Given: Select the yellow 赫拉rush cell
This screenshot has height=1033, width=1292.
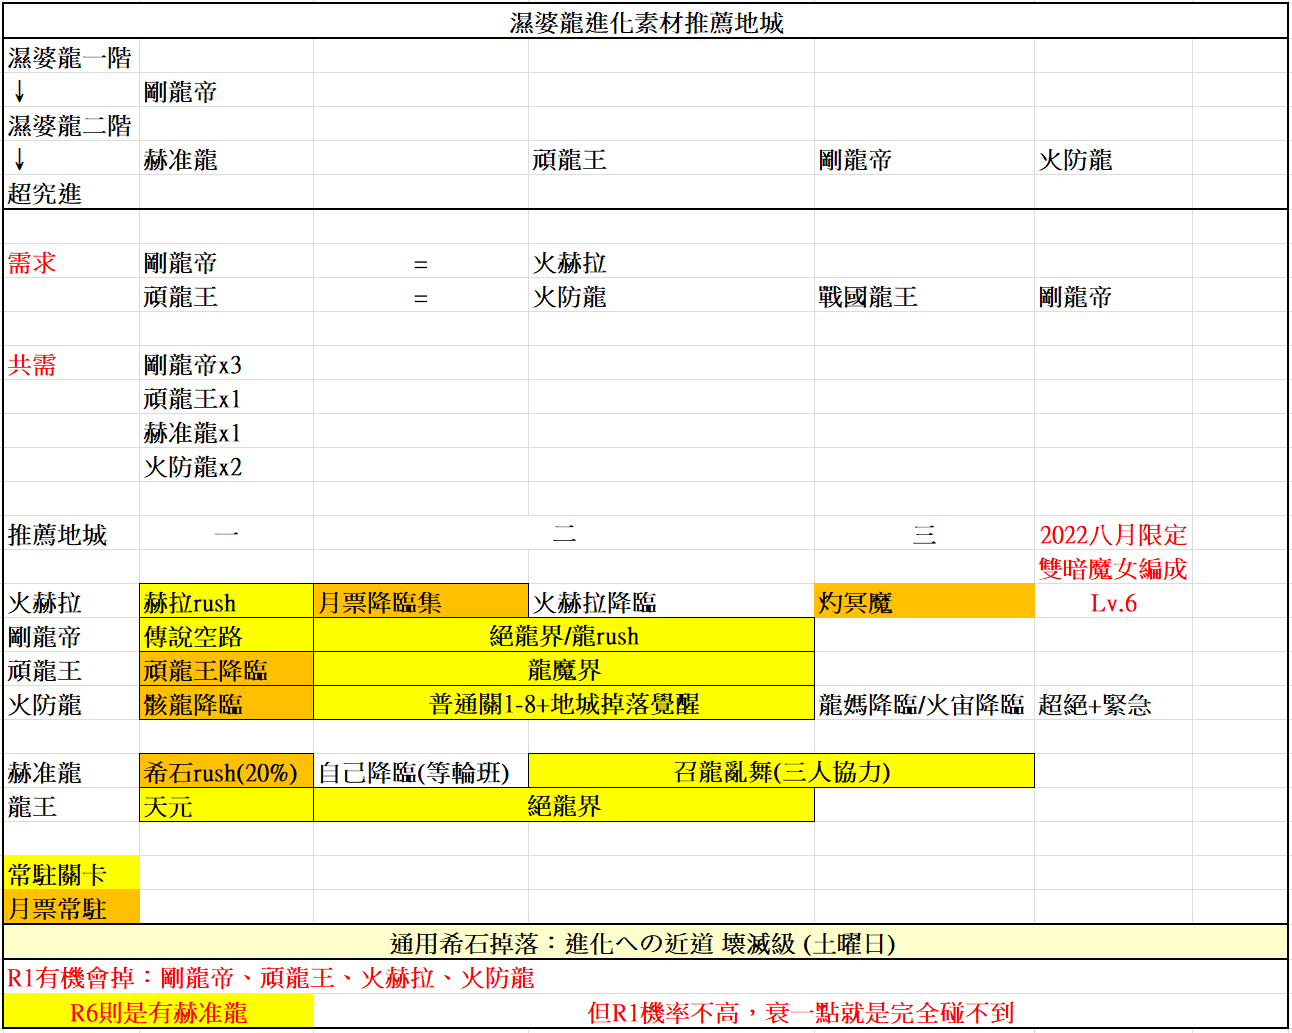Looking at the screenshot, I should (226, 602).
